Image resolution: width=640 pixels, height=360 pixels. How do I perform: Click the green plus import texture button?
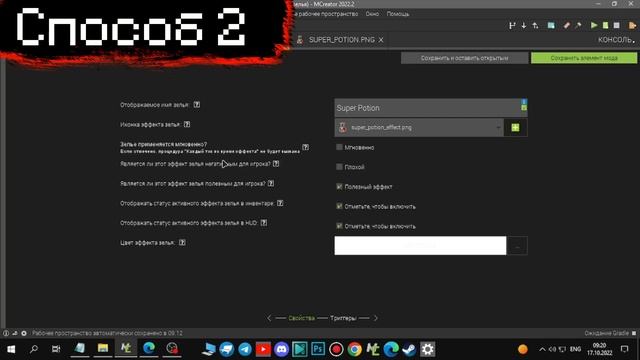coord(516,128)
